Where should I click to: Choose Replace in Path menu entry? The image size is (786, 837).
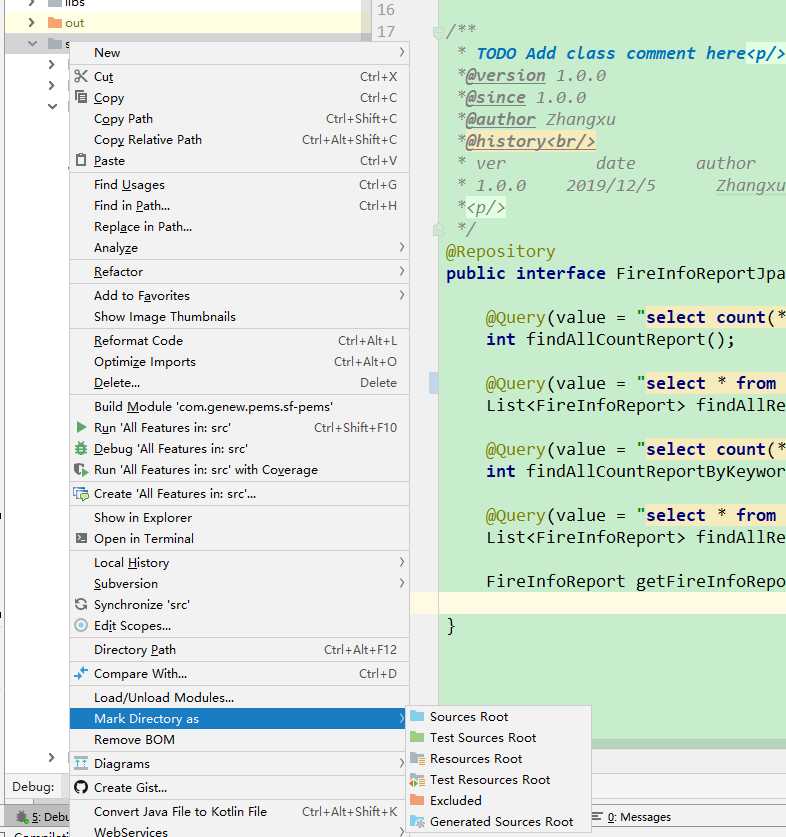pyautogui.click(x=239, y=226)
